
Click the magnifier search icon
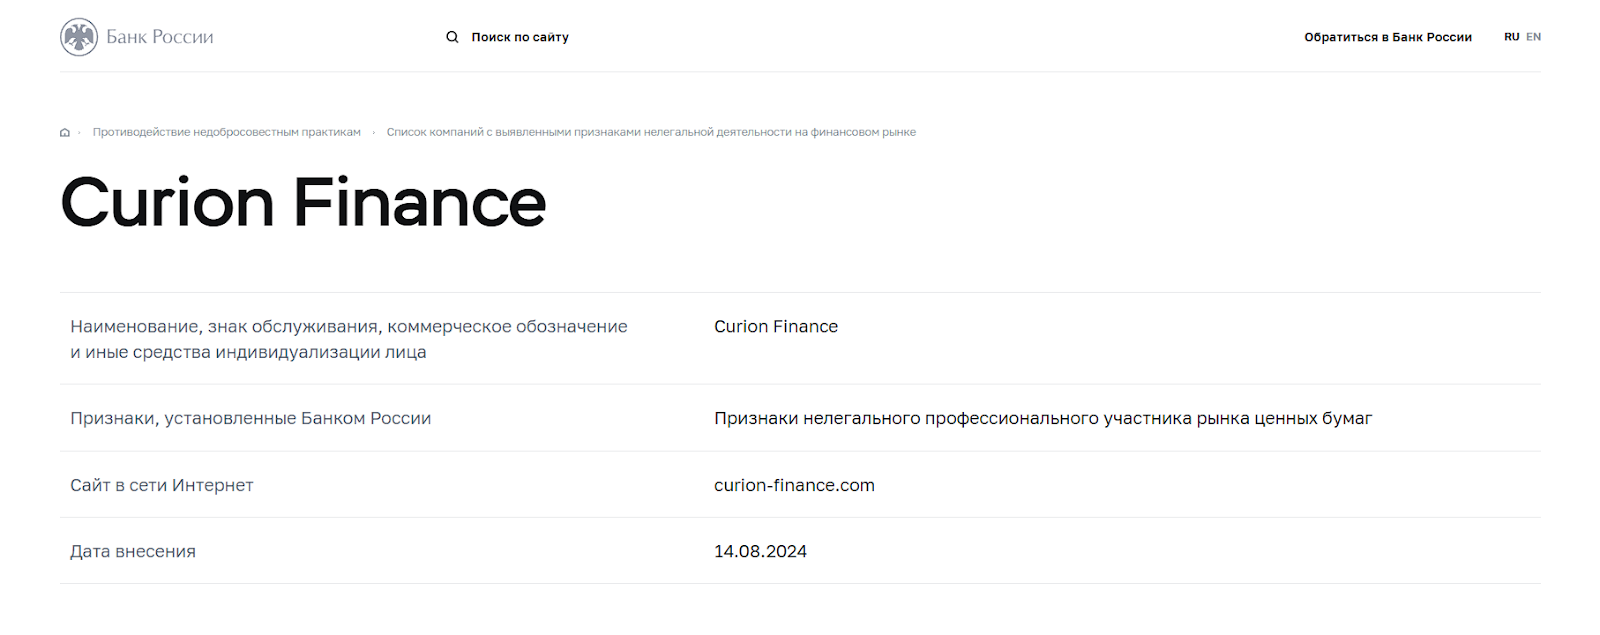(x=452, y=37)
